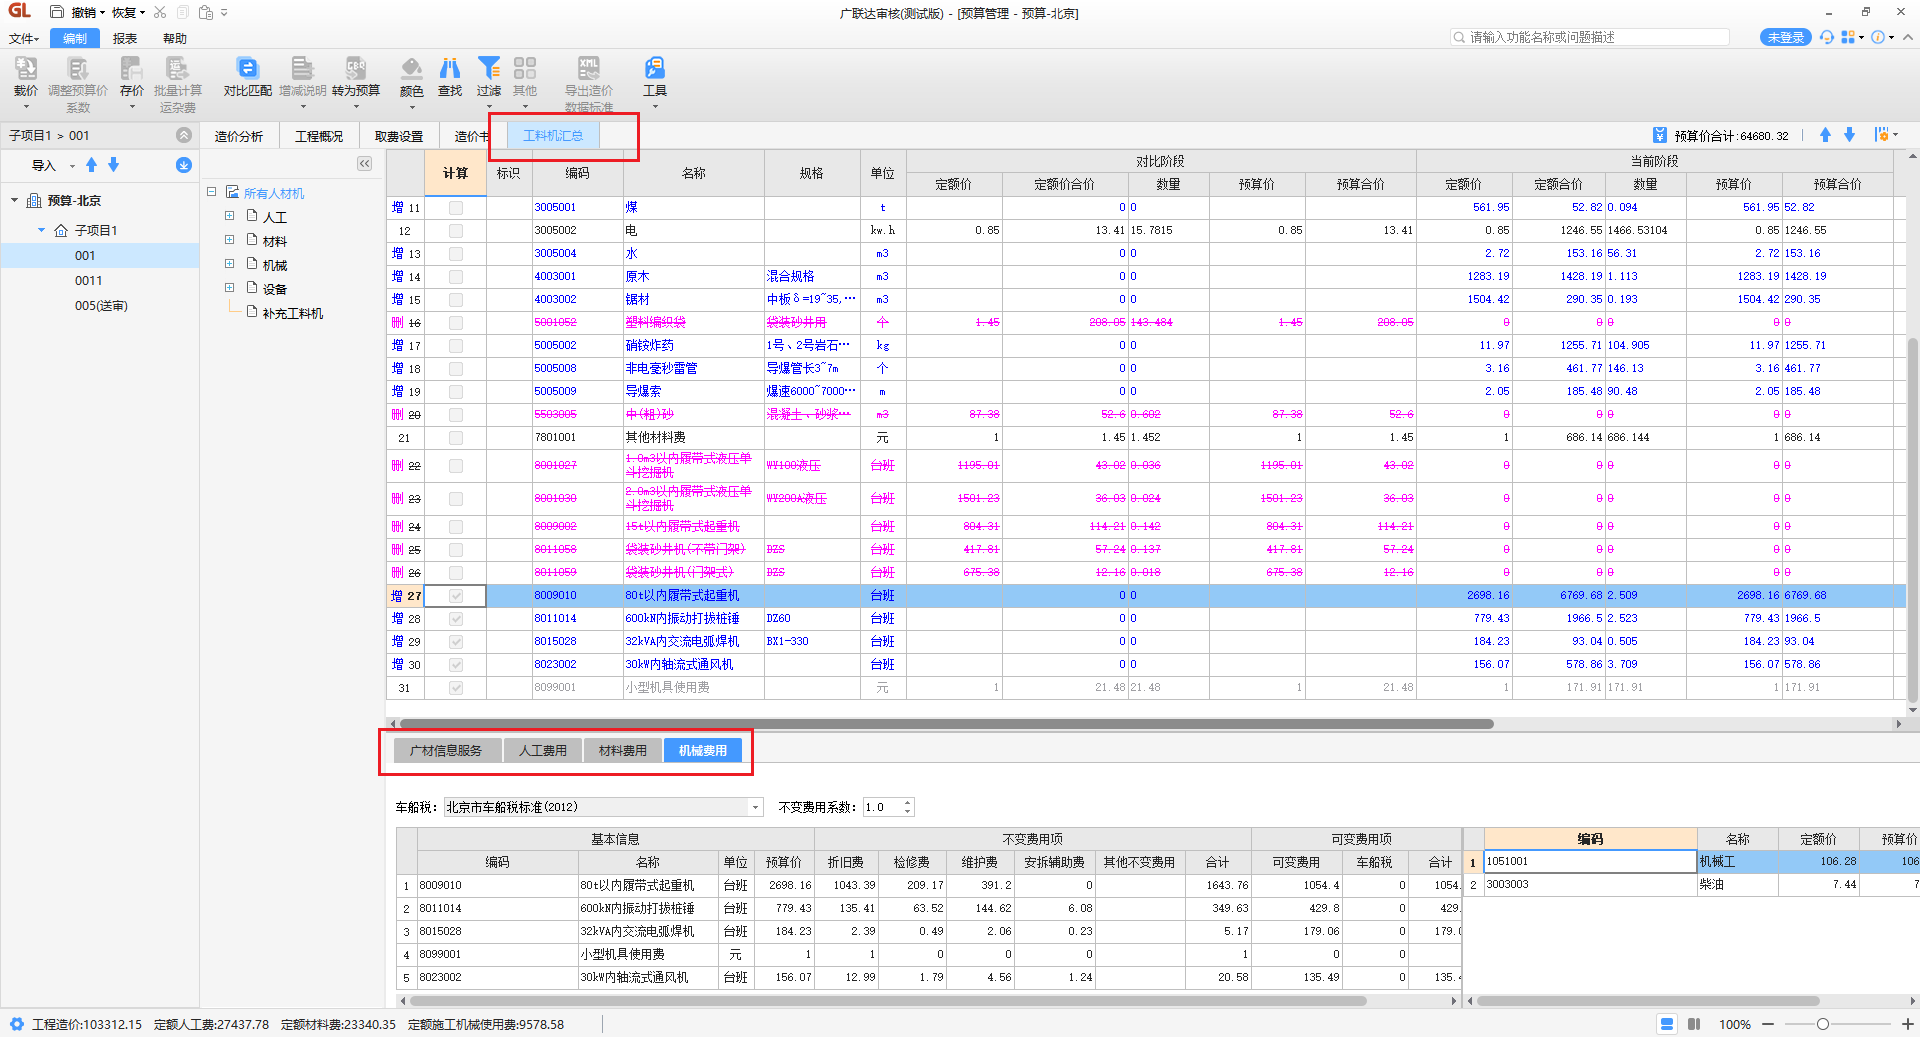
Task: Click the 导入 import button
Action: click(43, 166)
